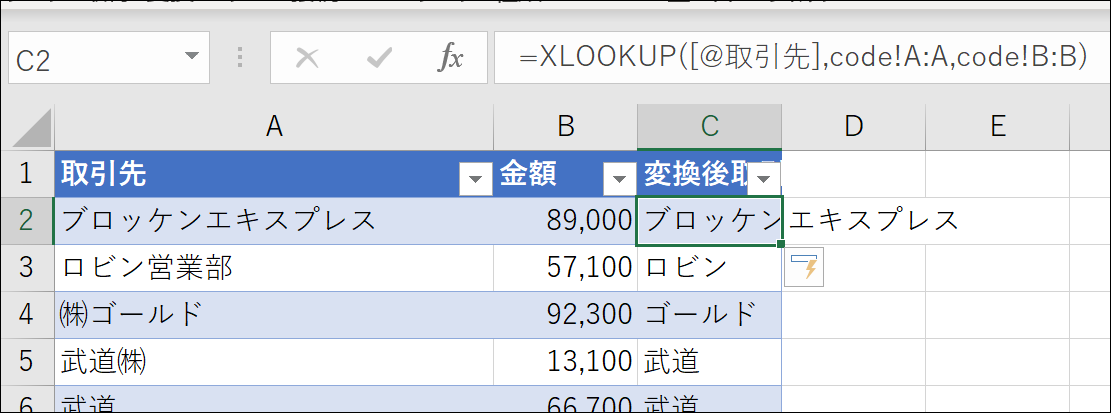Select row 3 header
This screenshot has height=413, width=1111.
click(27, 268)
